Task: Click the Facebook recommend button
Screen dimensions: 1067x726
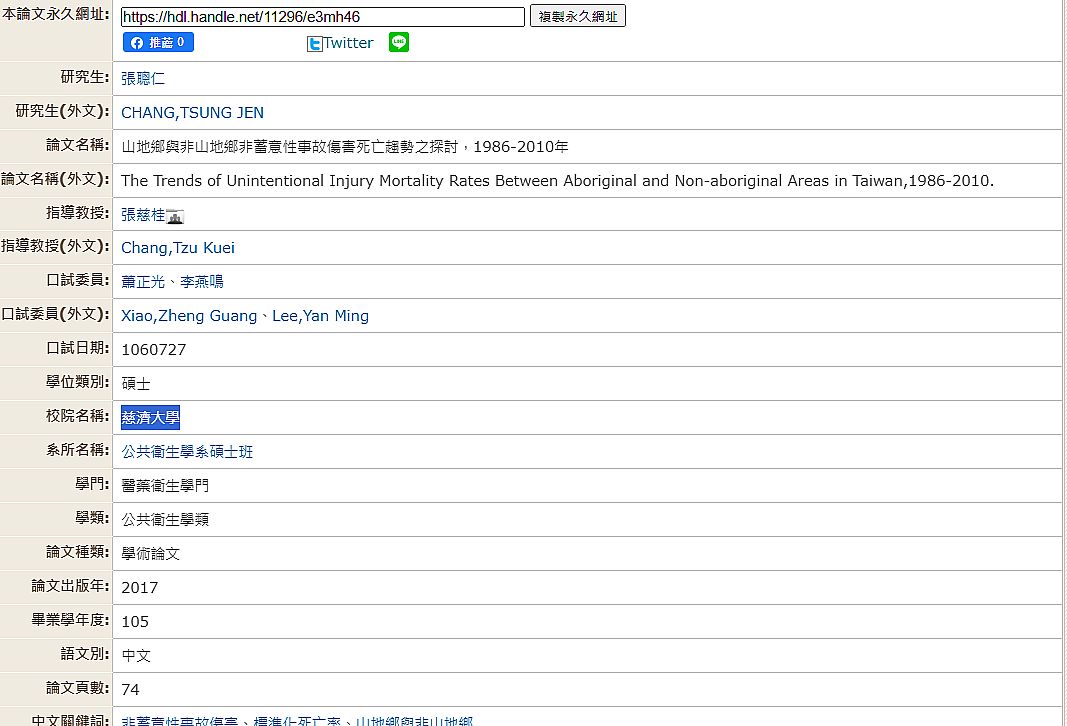Action: point(158,42)
